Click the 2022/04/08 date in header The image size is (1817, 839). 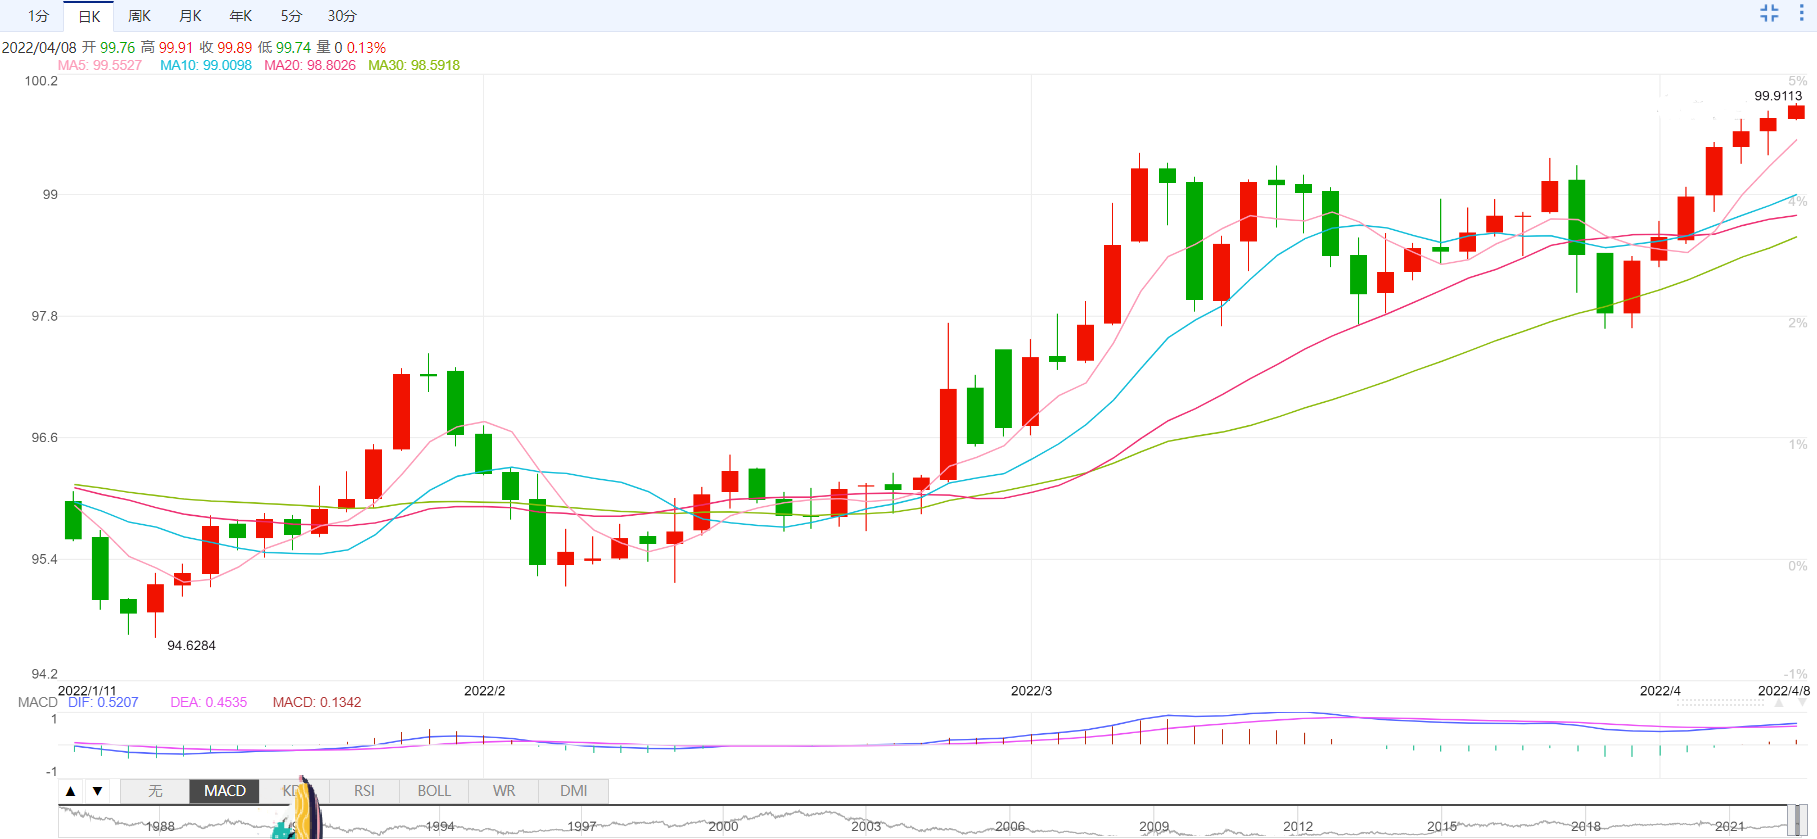coord(39,47)
